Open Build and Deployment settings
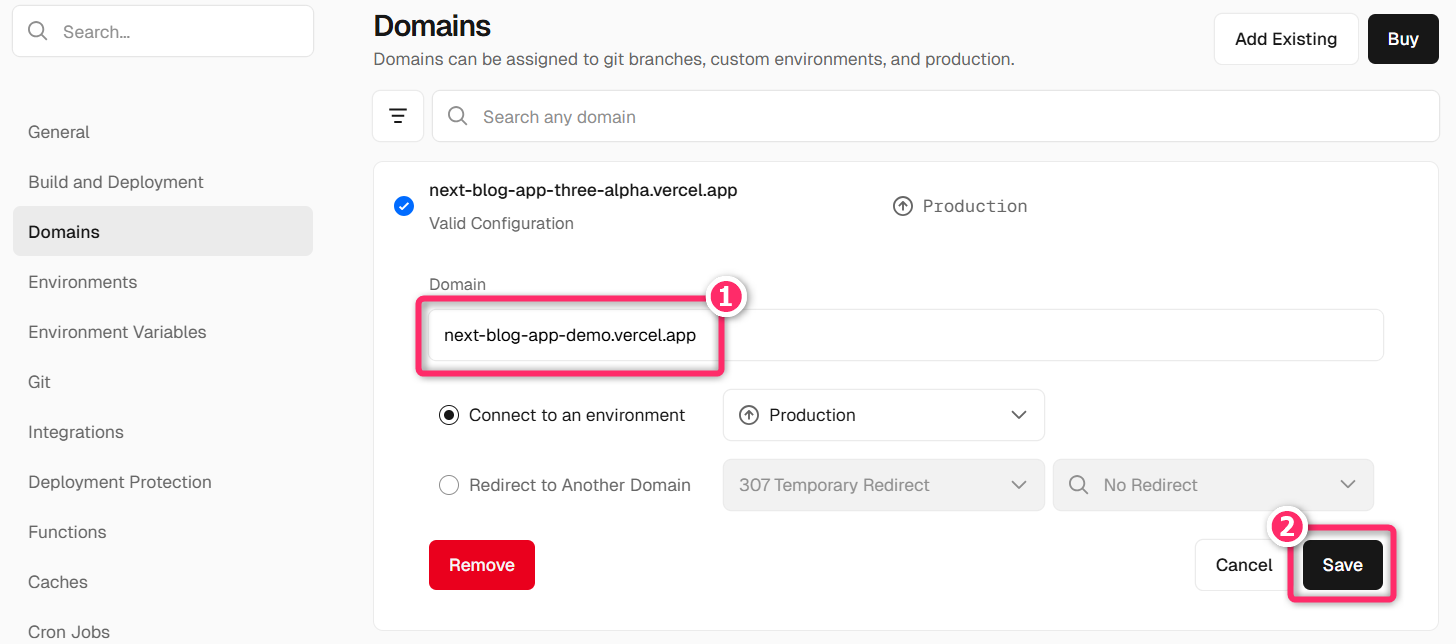1456x644 pixels. click(x=116, y=182)
